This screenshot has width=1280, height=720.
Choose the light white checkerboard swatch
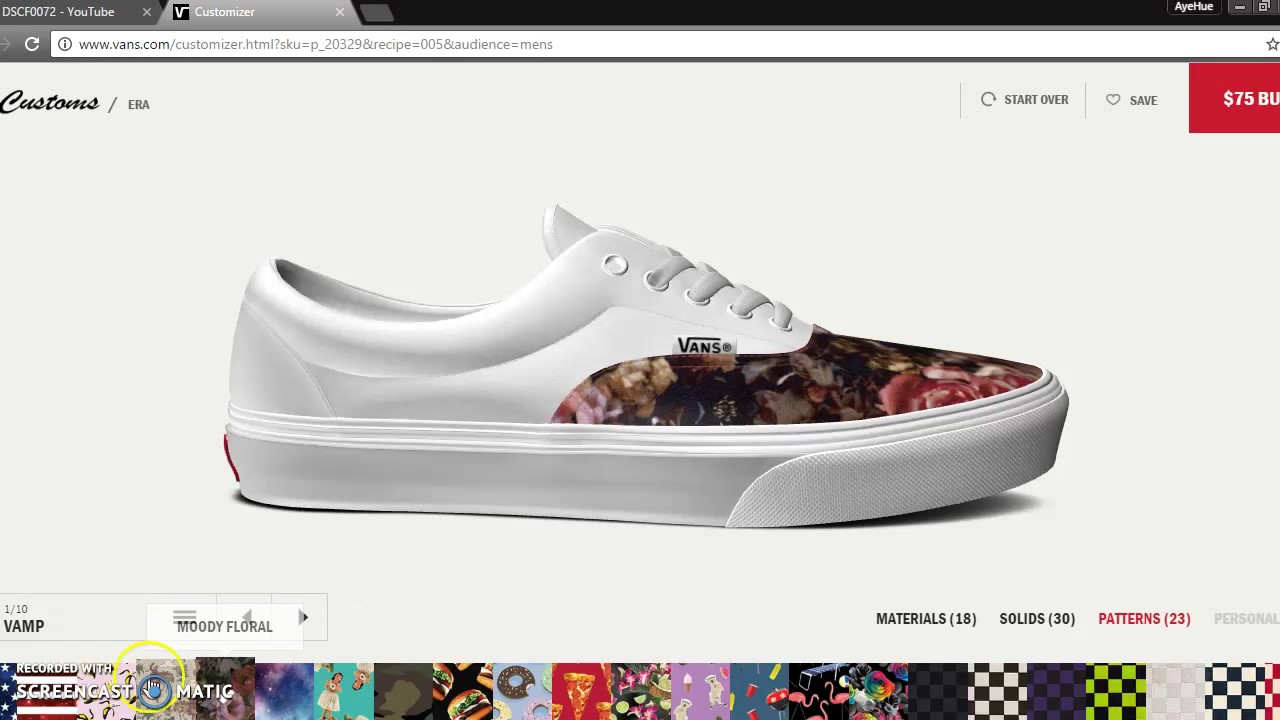[x=1175, y=691]
